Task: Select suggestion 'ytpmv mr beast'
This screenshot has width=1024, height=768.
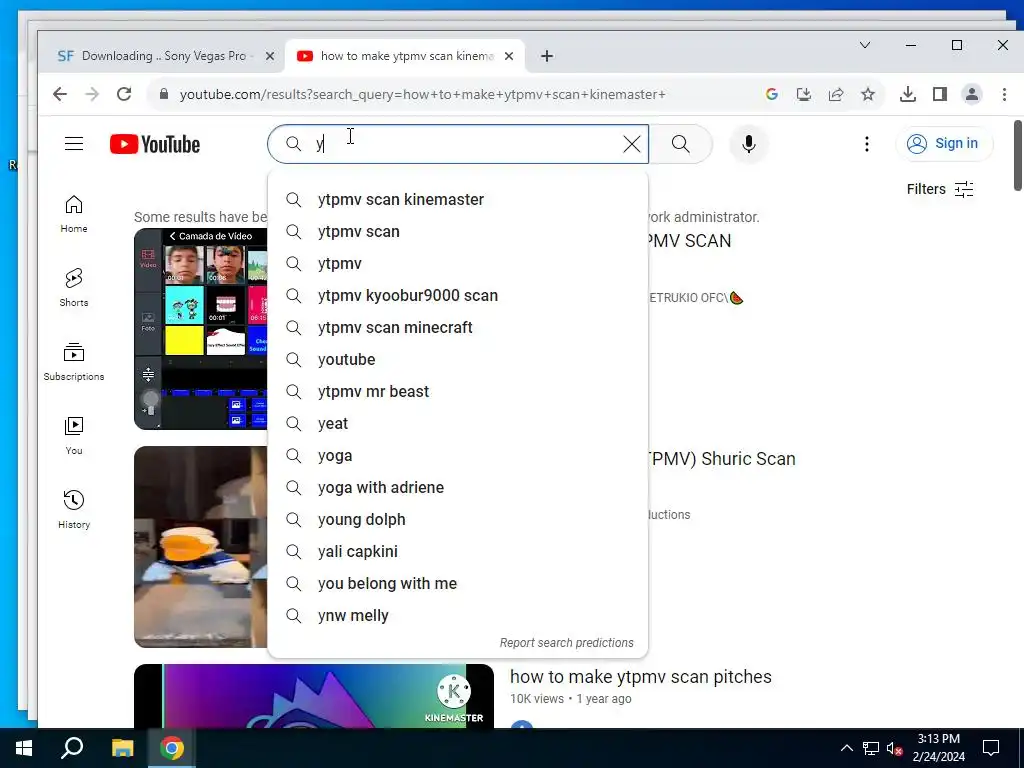Action: 458,391
